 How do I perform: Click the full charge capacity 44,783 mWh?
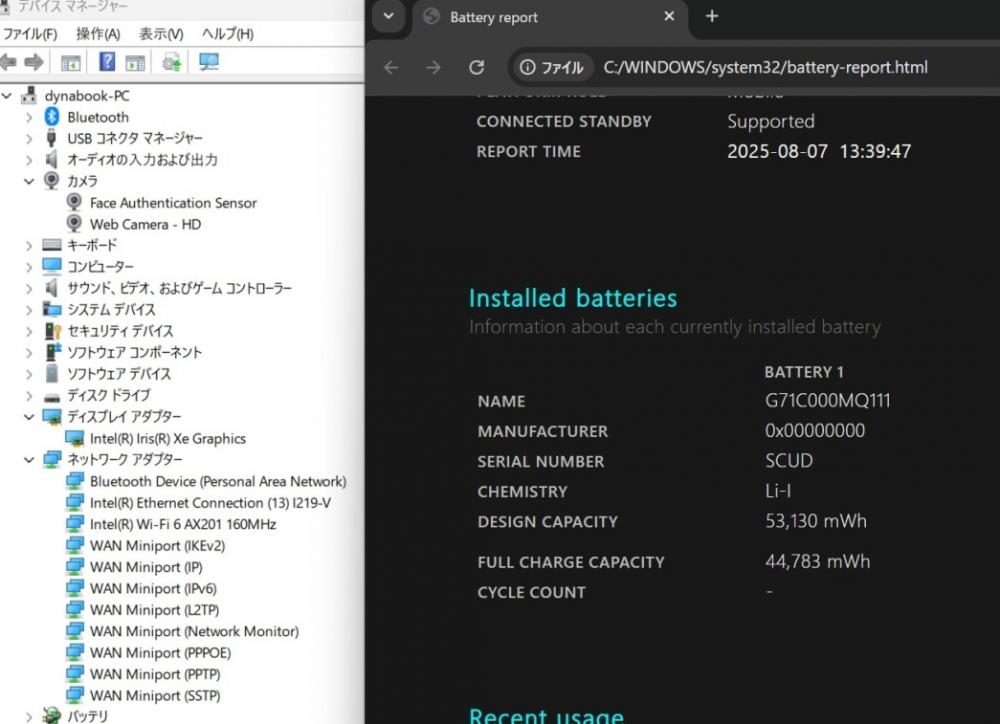tap(817, 561)
